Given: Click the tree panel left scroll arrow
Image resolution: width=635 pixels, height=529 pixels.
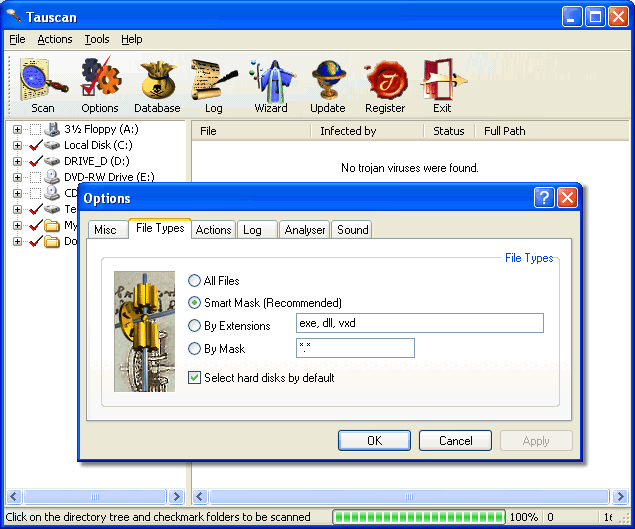Looking at the screenshot, I should tap(14, 496).
